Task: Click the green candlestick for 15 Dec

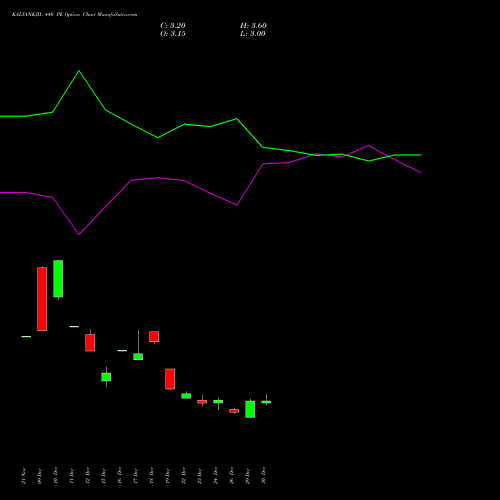Action: 106,377
